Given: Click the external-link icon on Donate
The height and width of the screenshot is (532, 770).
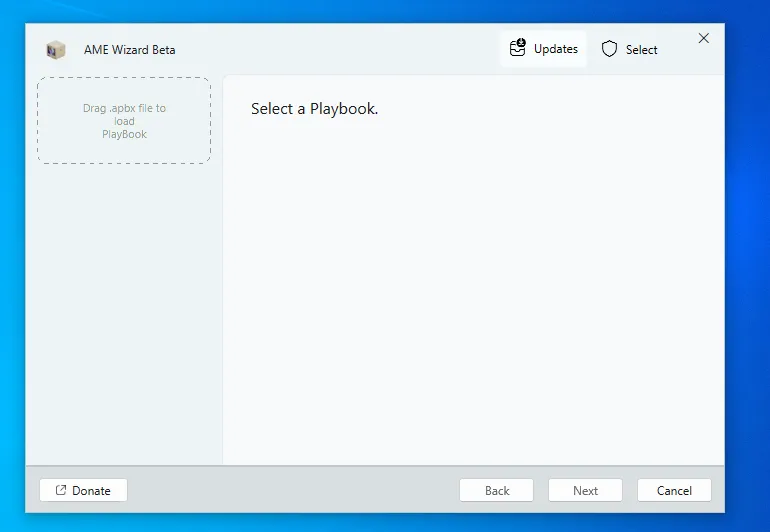Looking at the screenshot, I should coord(61,490).
